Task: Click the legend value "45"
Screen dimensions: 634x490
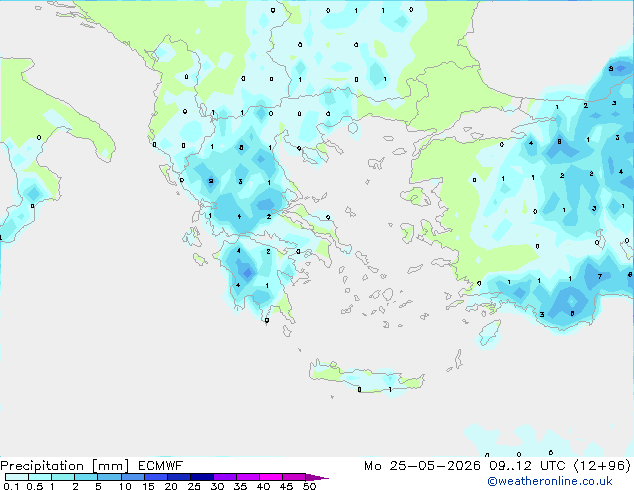Action: tap(287, 486)
